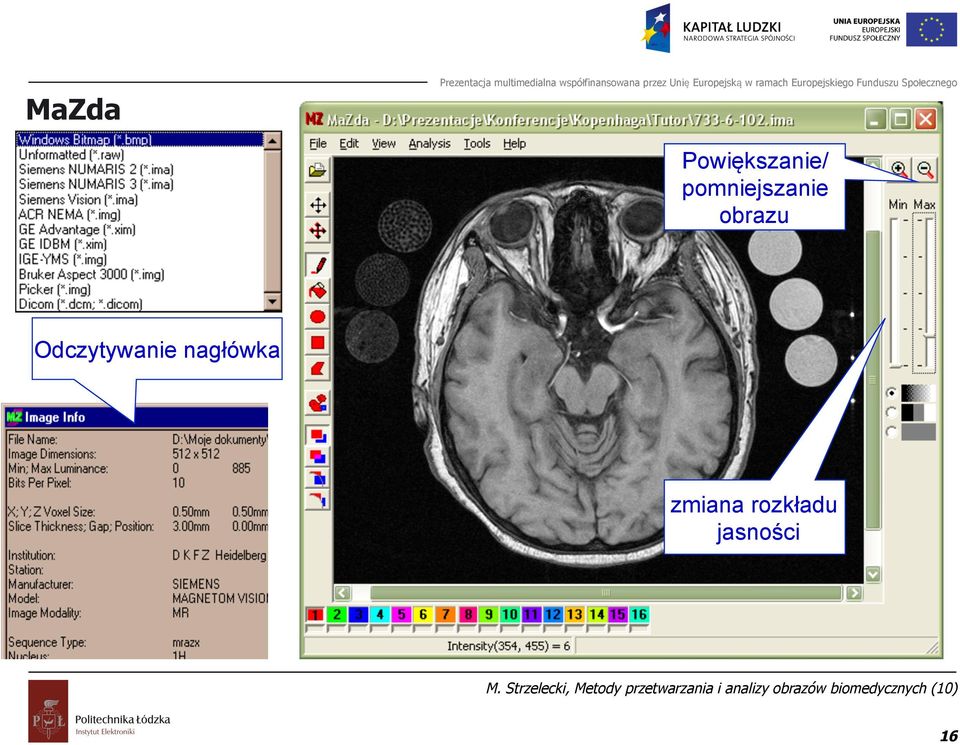Screen dimensions: 960x745
Task: Choose Unformatted (*.raw) format
Action: [x=140, y=154]
